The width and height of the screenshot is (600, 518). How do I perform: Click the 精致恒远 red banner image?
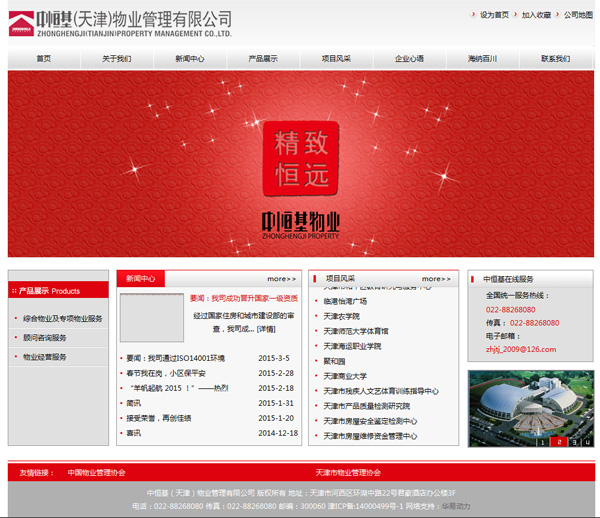[x=301, y=164]
